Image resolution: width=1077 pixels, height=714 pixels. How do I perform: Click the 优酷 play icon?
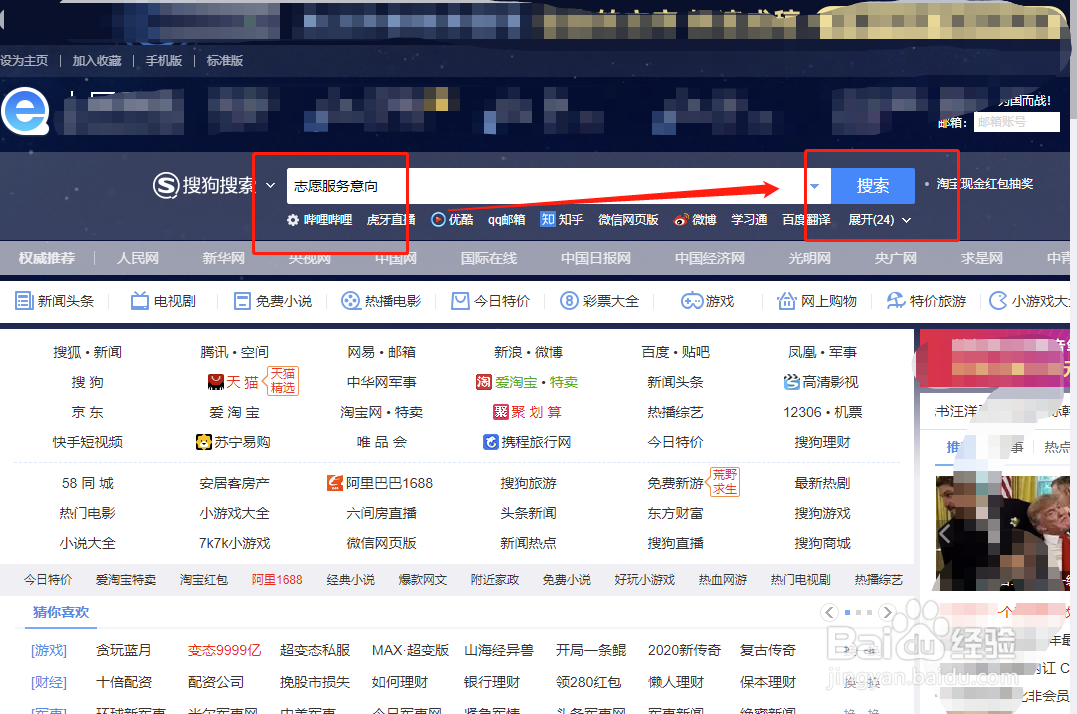(438, 220)
